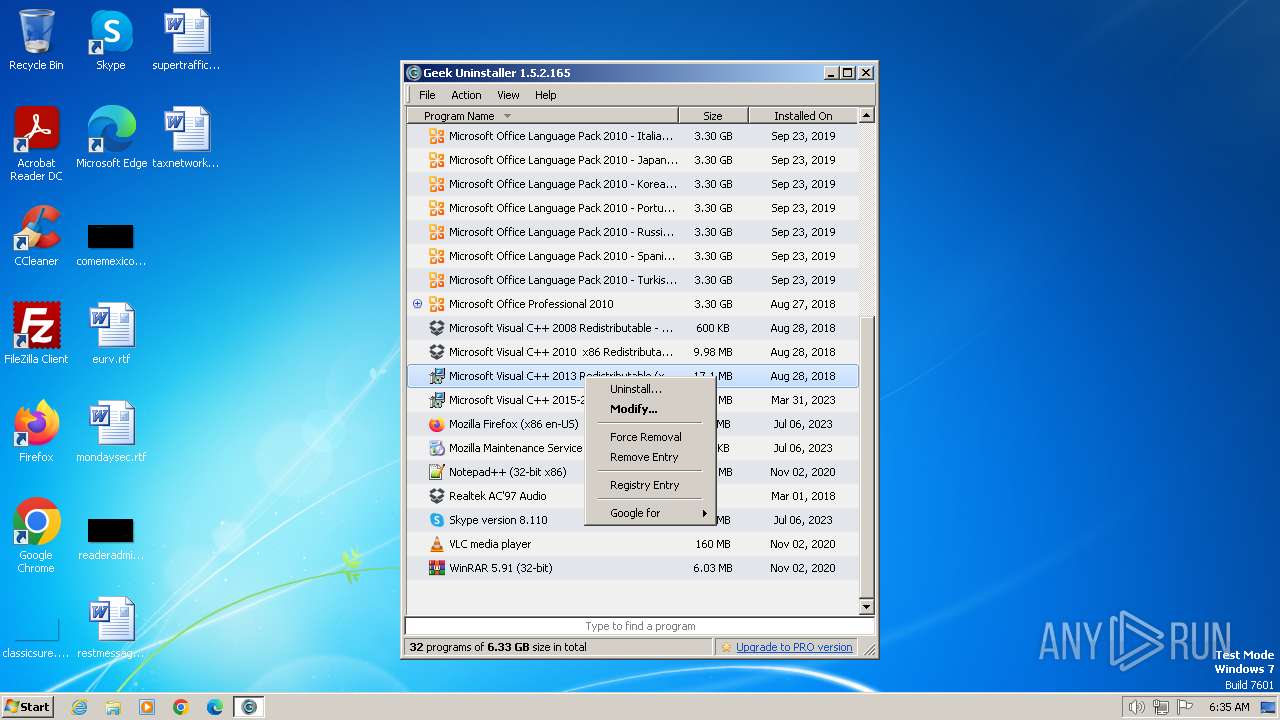Screen dimensions: 1280x720
Task: Select Microsoft Visual C++ 2010 x86 Redistributable row
Action: [633, 352]
